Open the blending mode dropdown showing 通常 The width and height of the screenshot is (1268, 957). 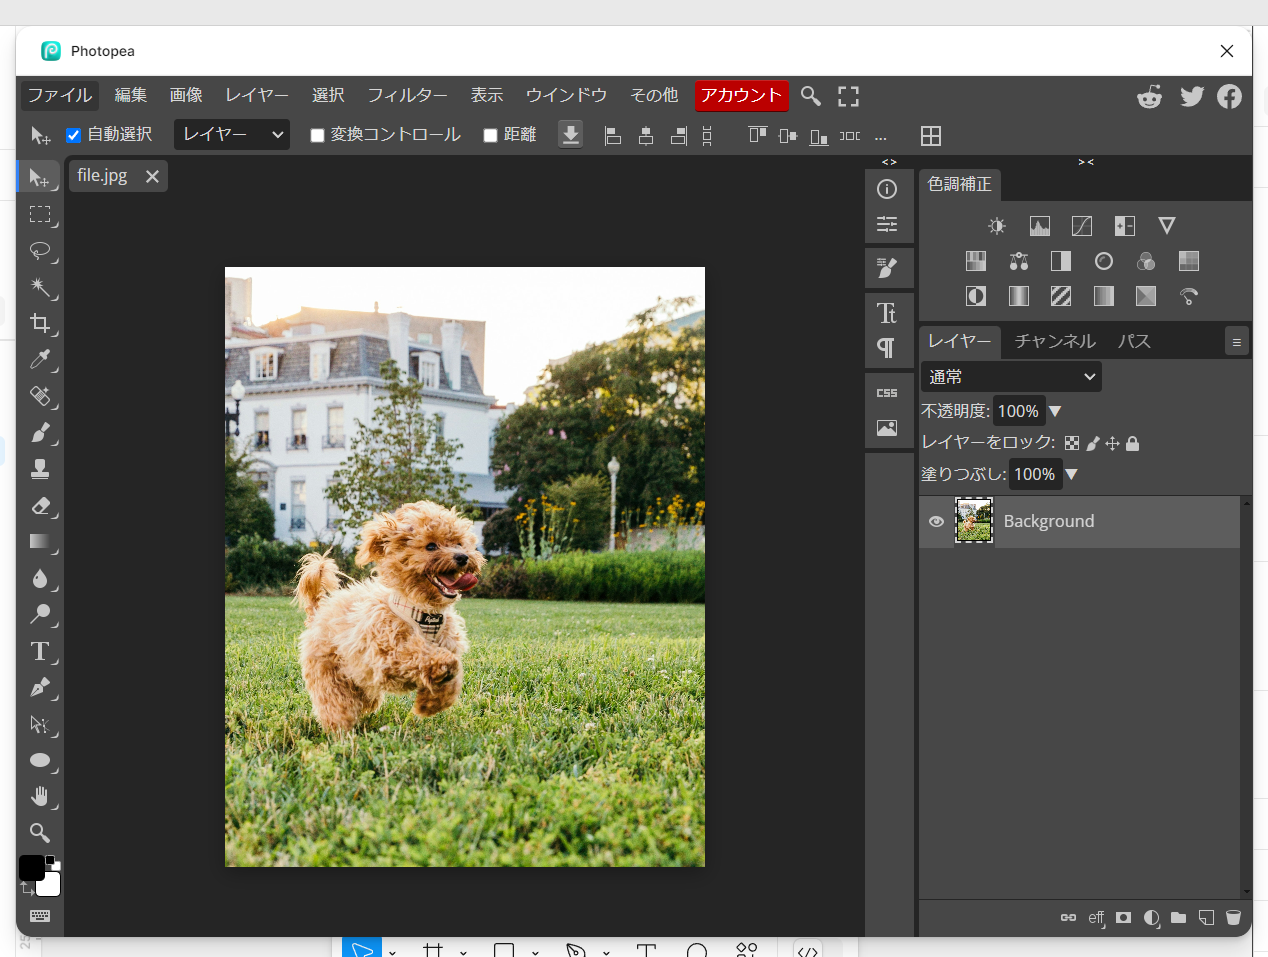click(1010, 376)
